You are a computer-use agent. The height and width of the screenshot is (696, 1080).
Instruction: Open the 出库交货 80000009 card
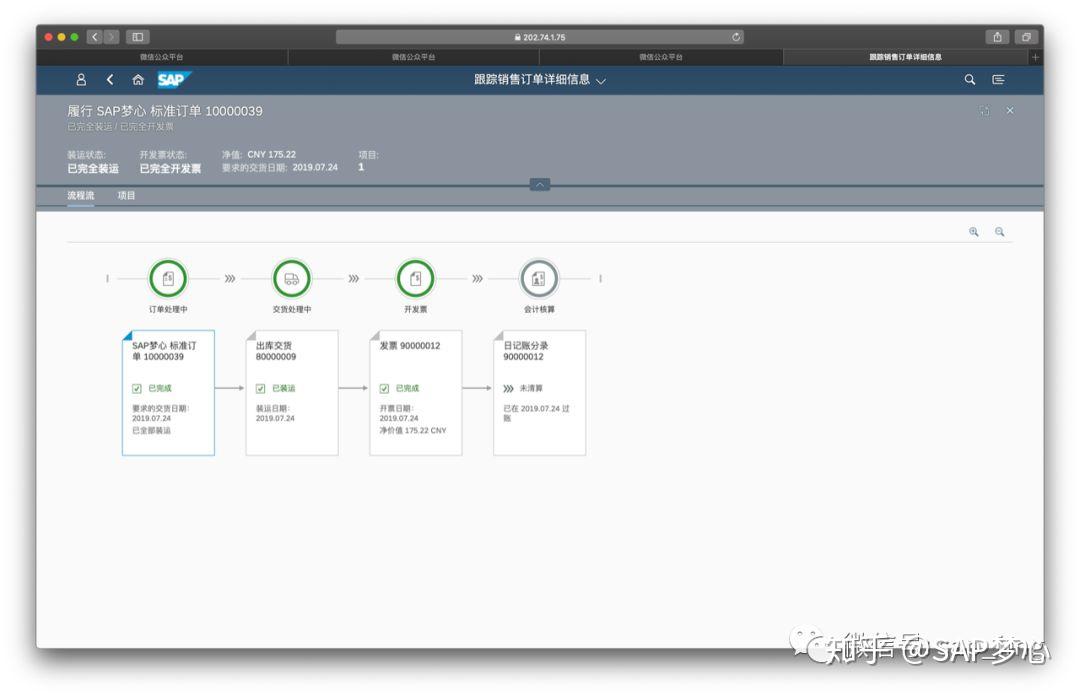tap(292, 393)
